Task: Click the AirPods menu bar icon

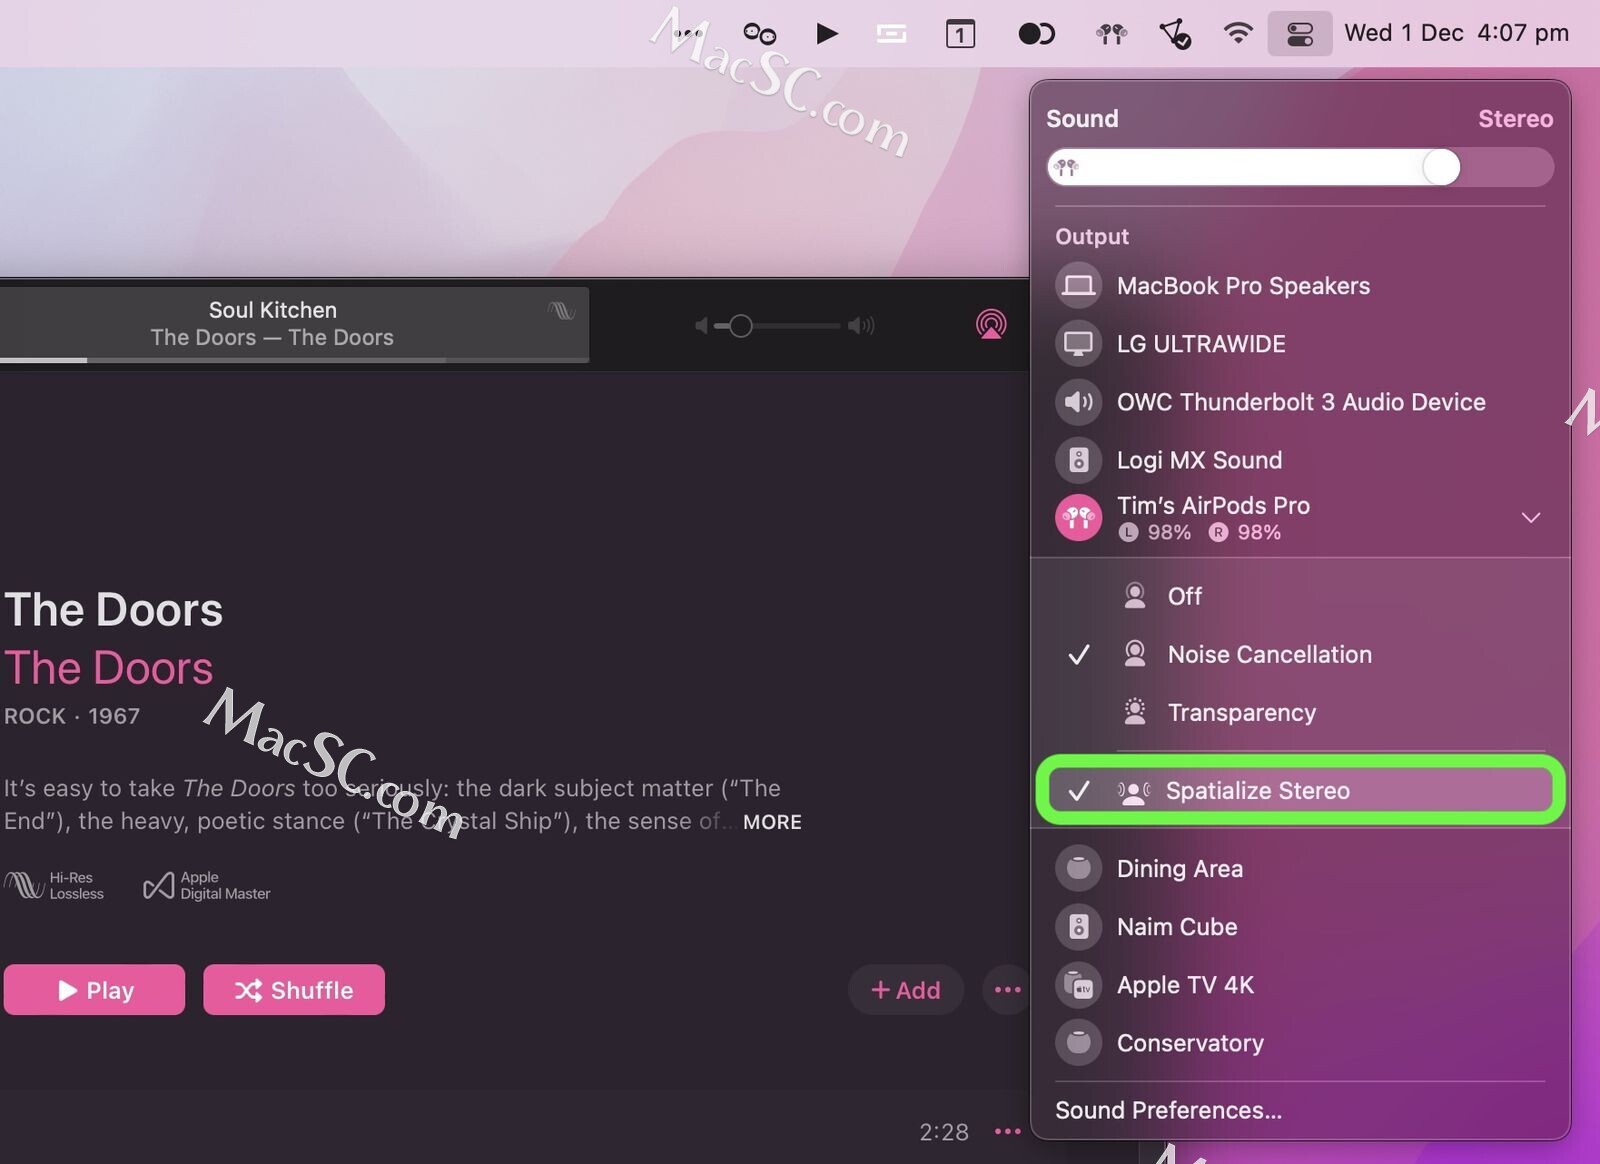Action: [x=1111, y=34]
